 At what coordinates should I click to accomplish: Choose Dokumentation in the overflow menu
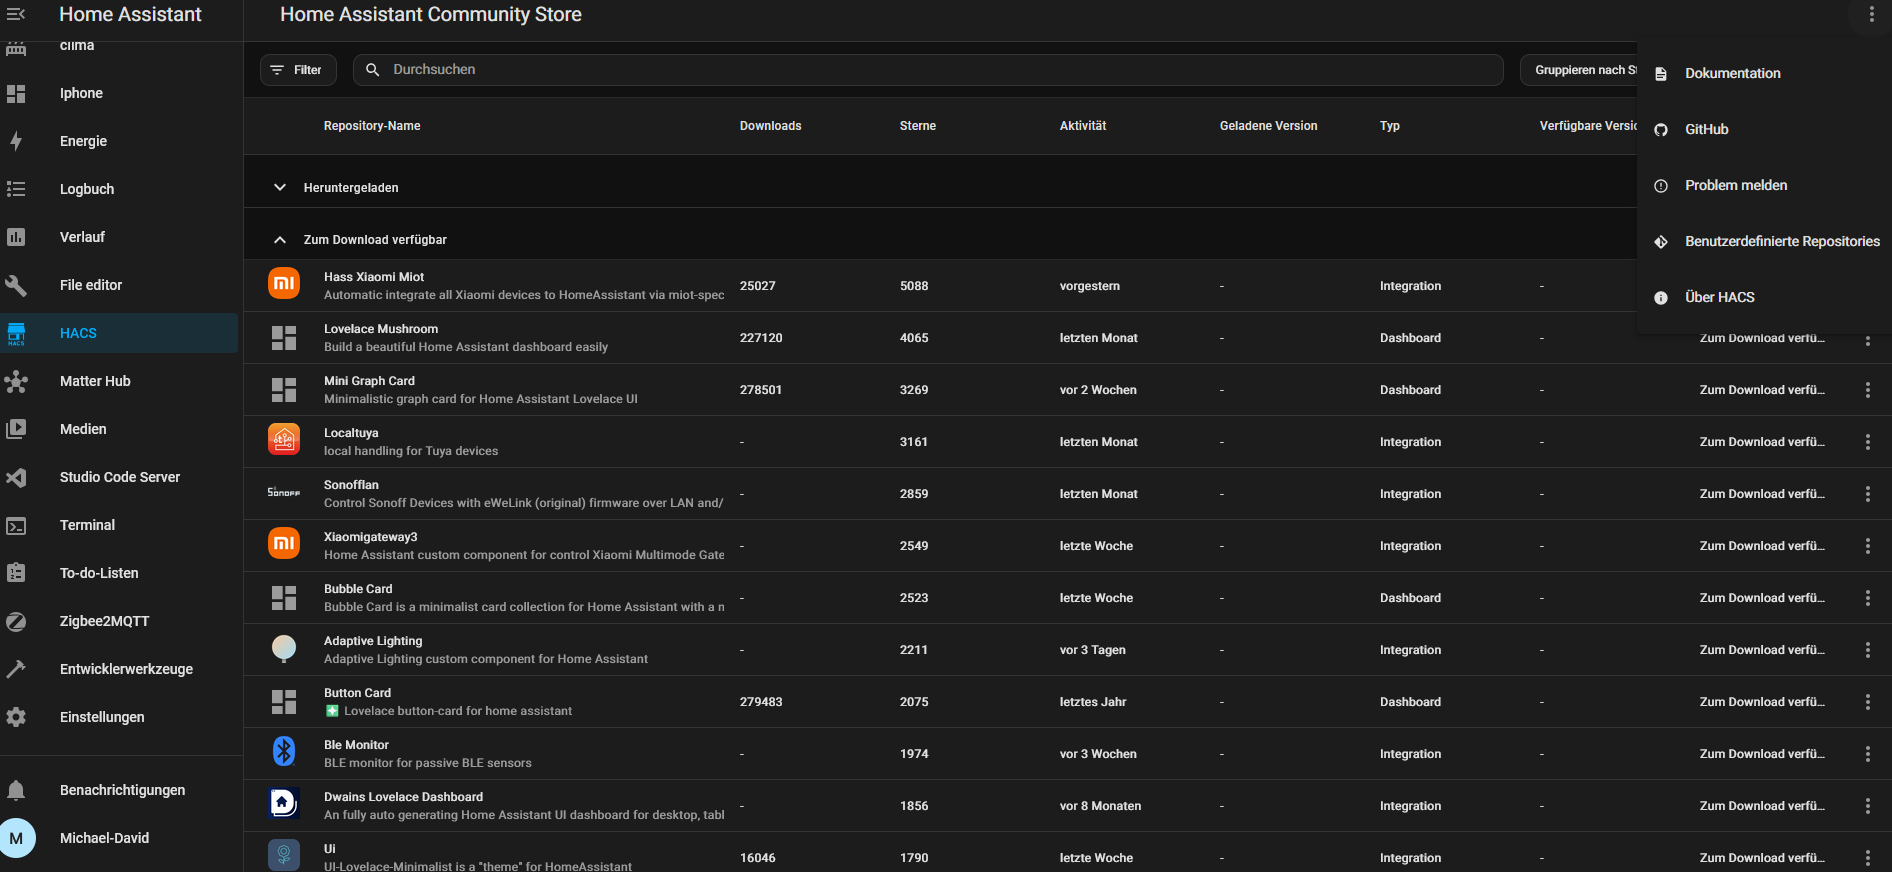coord(1732,73)
